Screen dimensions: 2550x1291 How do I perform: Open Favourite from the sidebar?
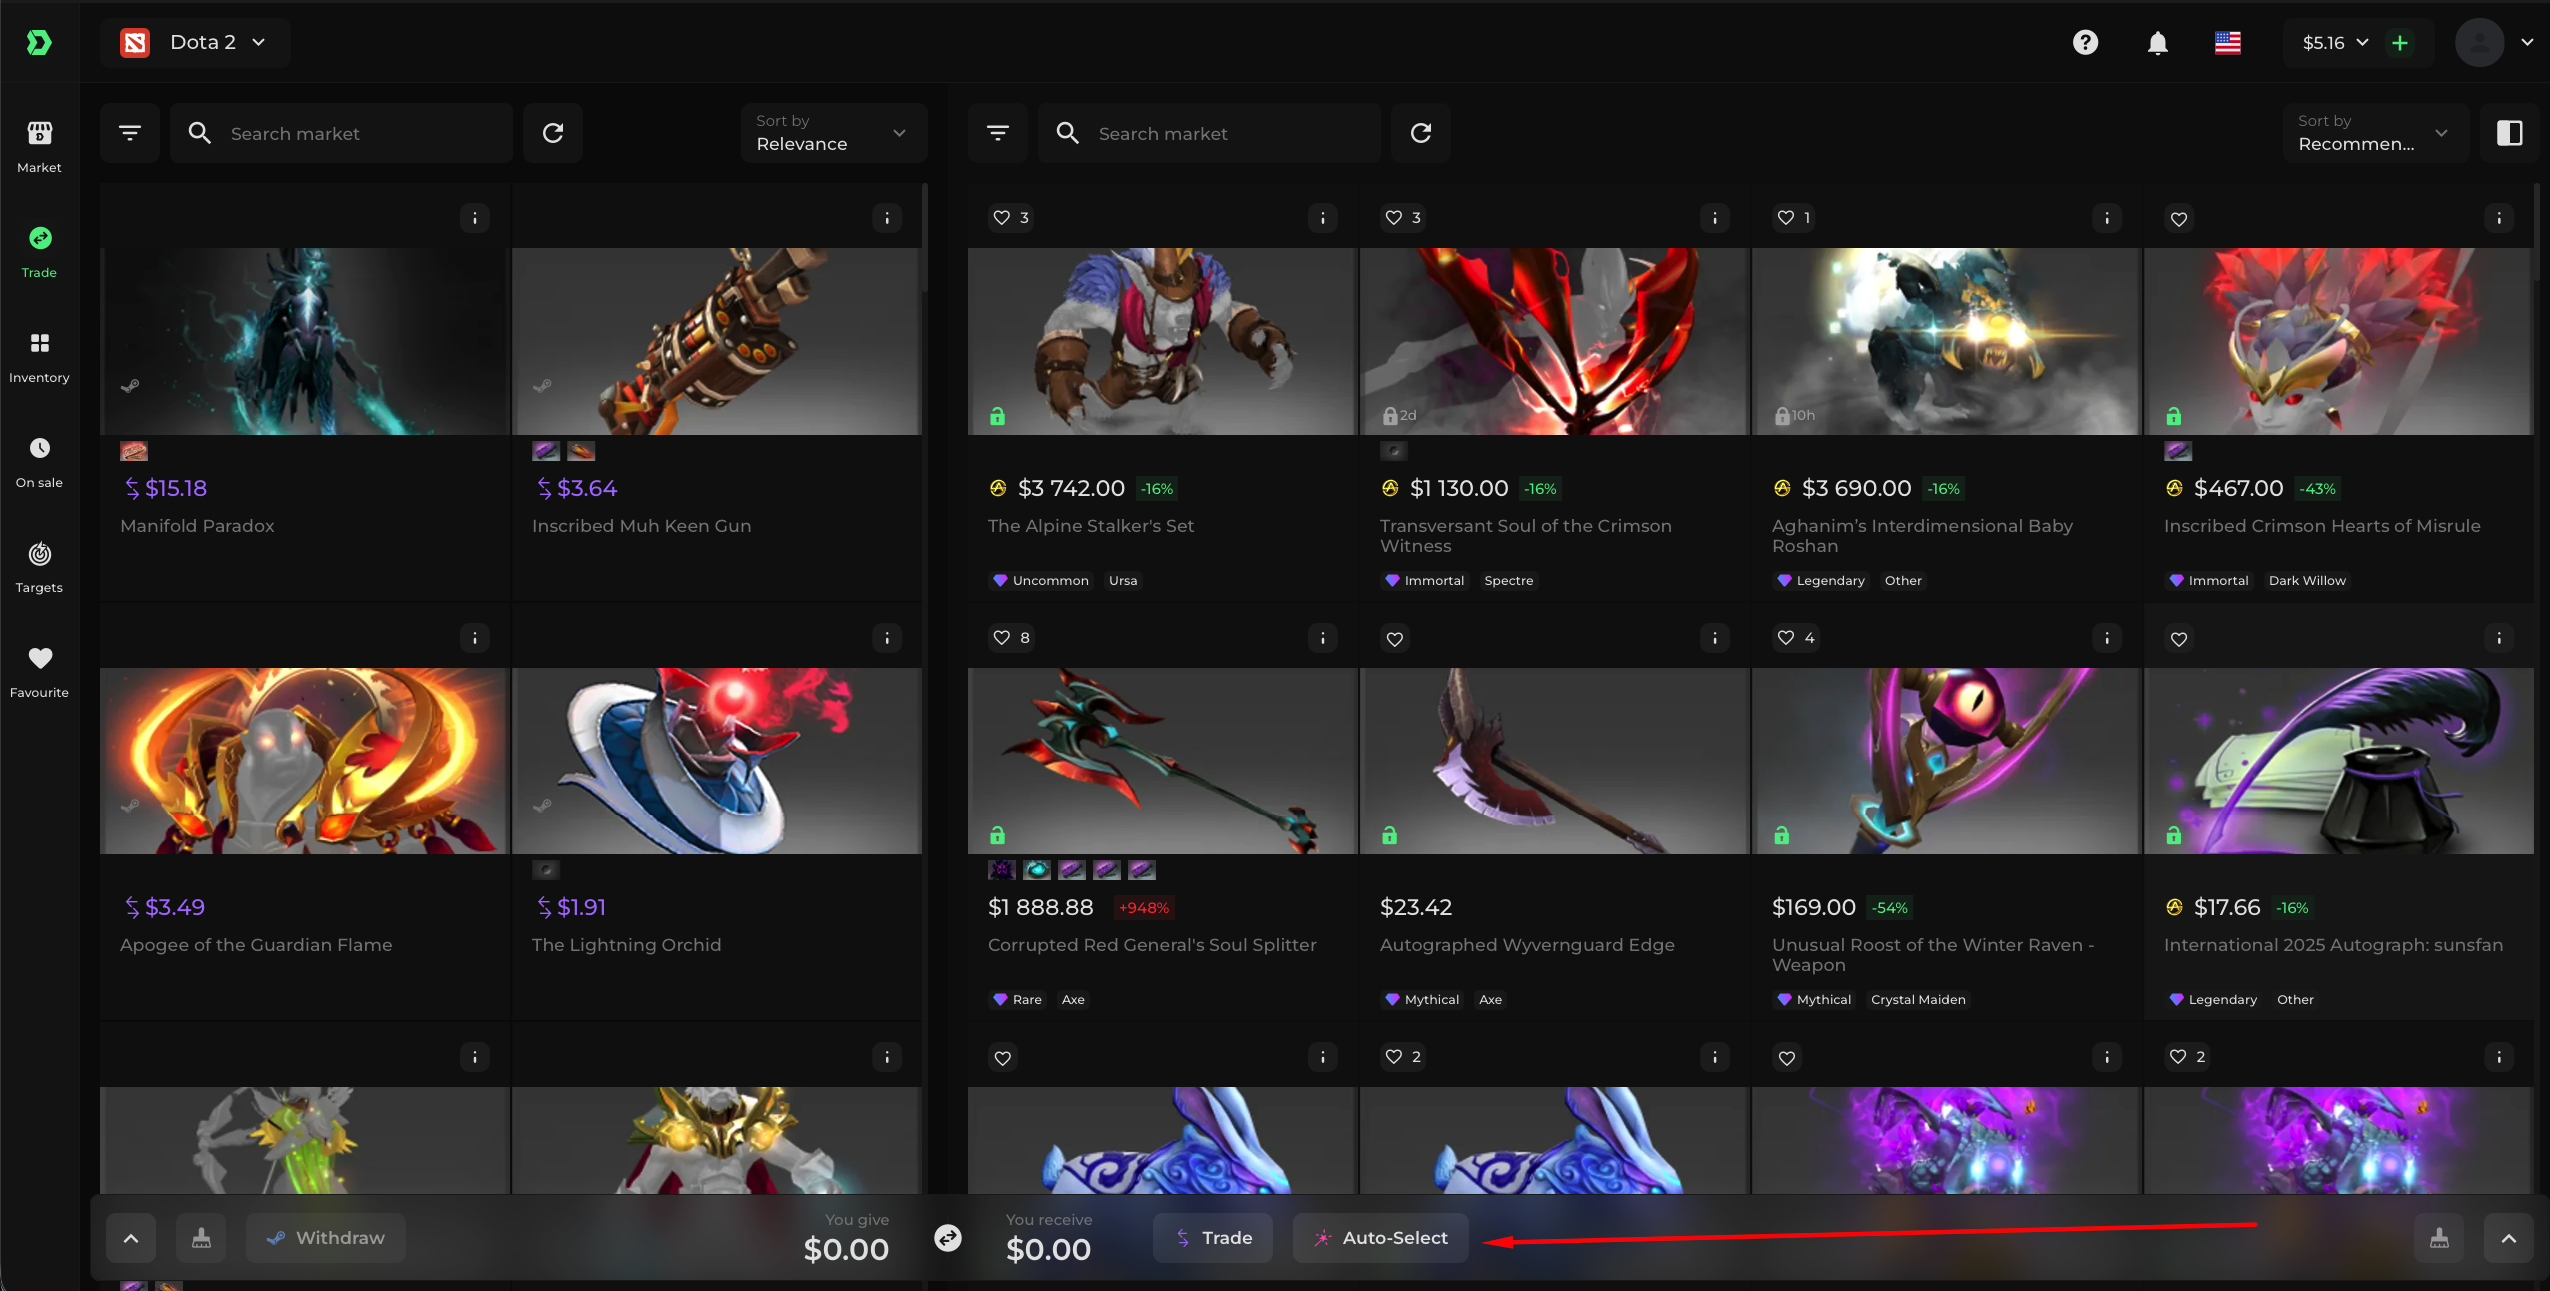pyautogui.click(x=39, y=671)
